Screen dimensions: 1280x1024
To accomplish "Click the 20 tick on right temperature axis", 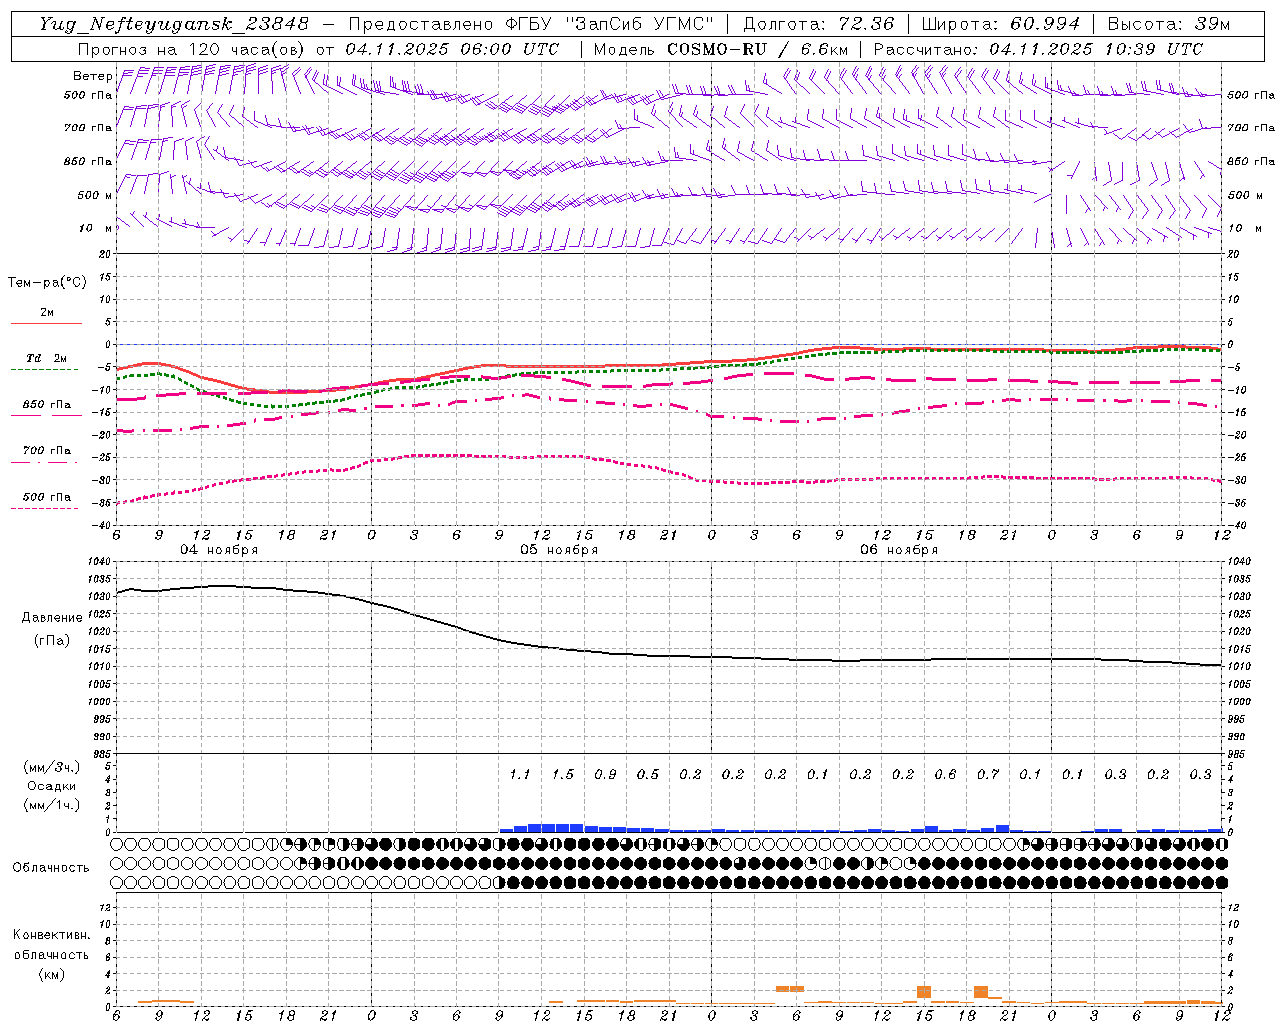I will (x=1234, y=254).
